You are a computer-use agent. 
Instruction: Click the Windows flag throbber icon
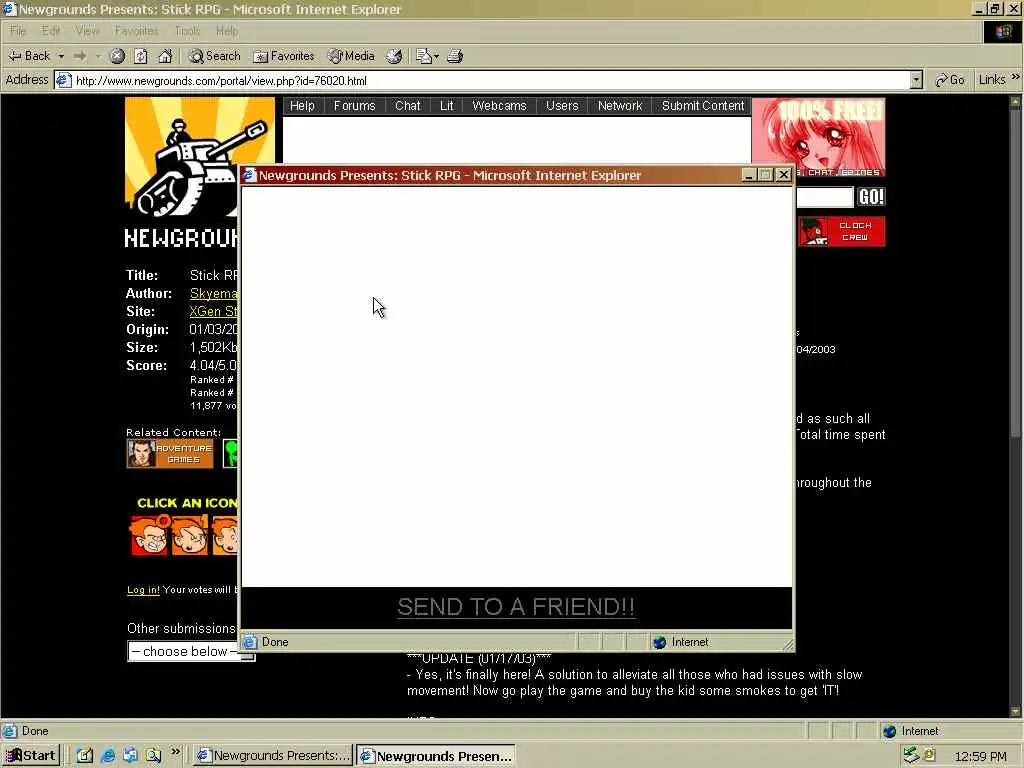1003,31
